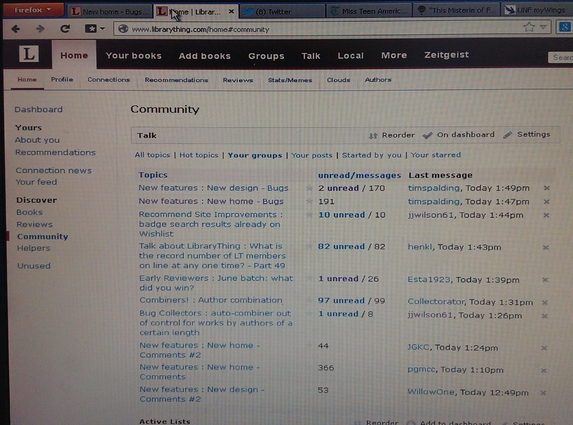Select the Connections sub-tab

tap(109, 80)
